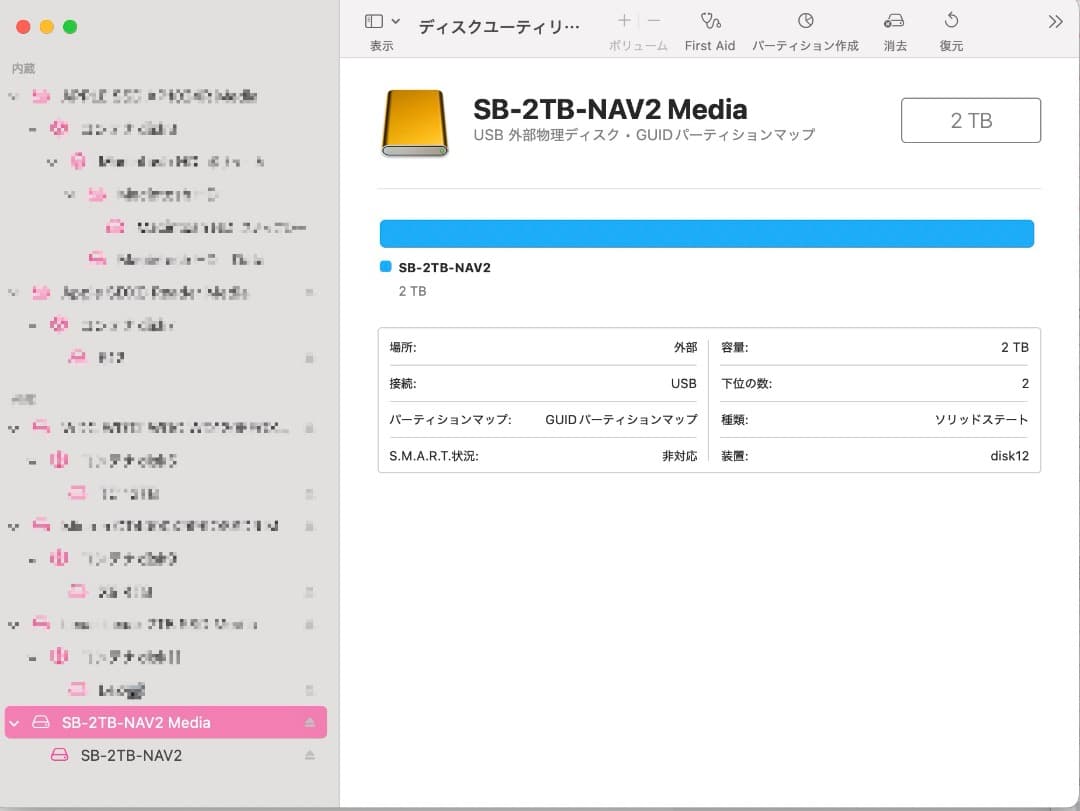This screenshot has height=811, width=1080.
Task: Click the blue legend swatch beside SB-2TB-NAV2
Action: (x=384, y=266)
